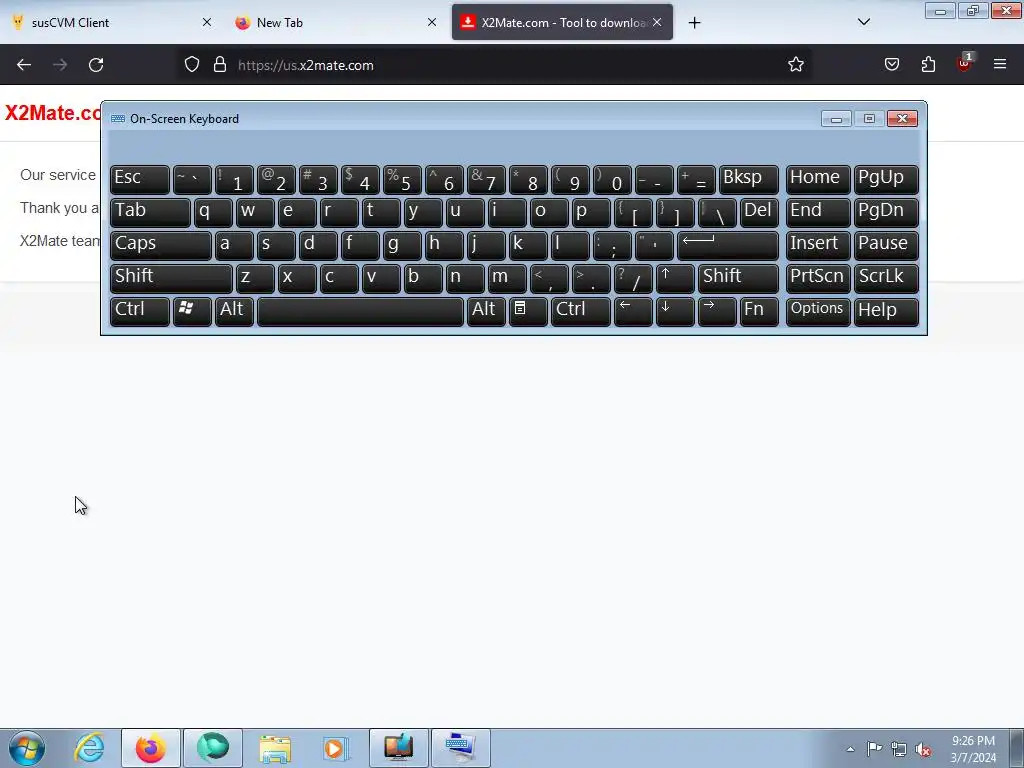Click the X2Mate.com logo link

coord(53,113)
